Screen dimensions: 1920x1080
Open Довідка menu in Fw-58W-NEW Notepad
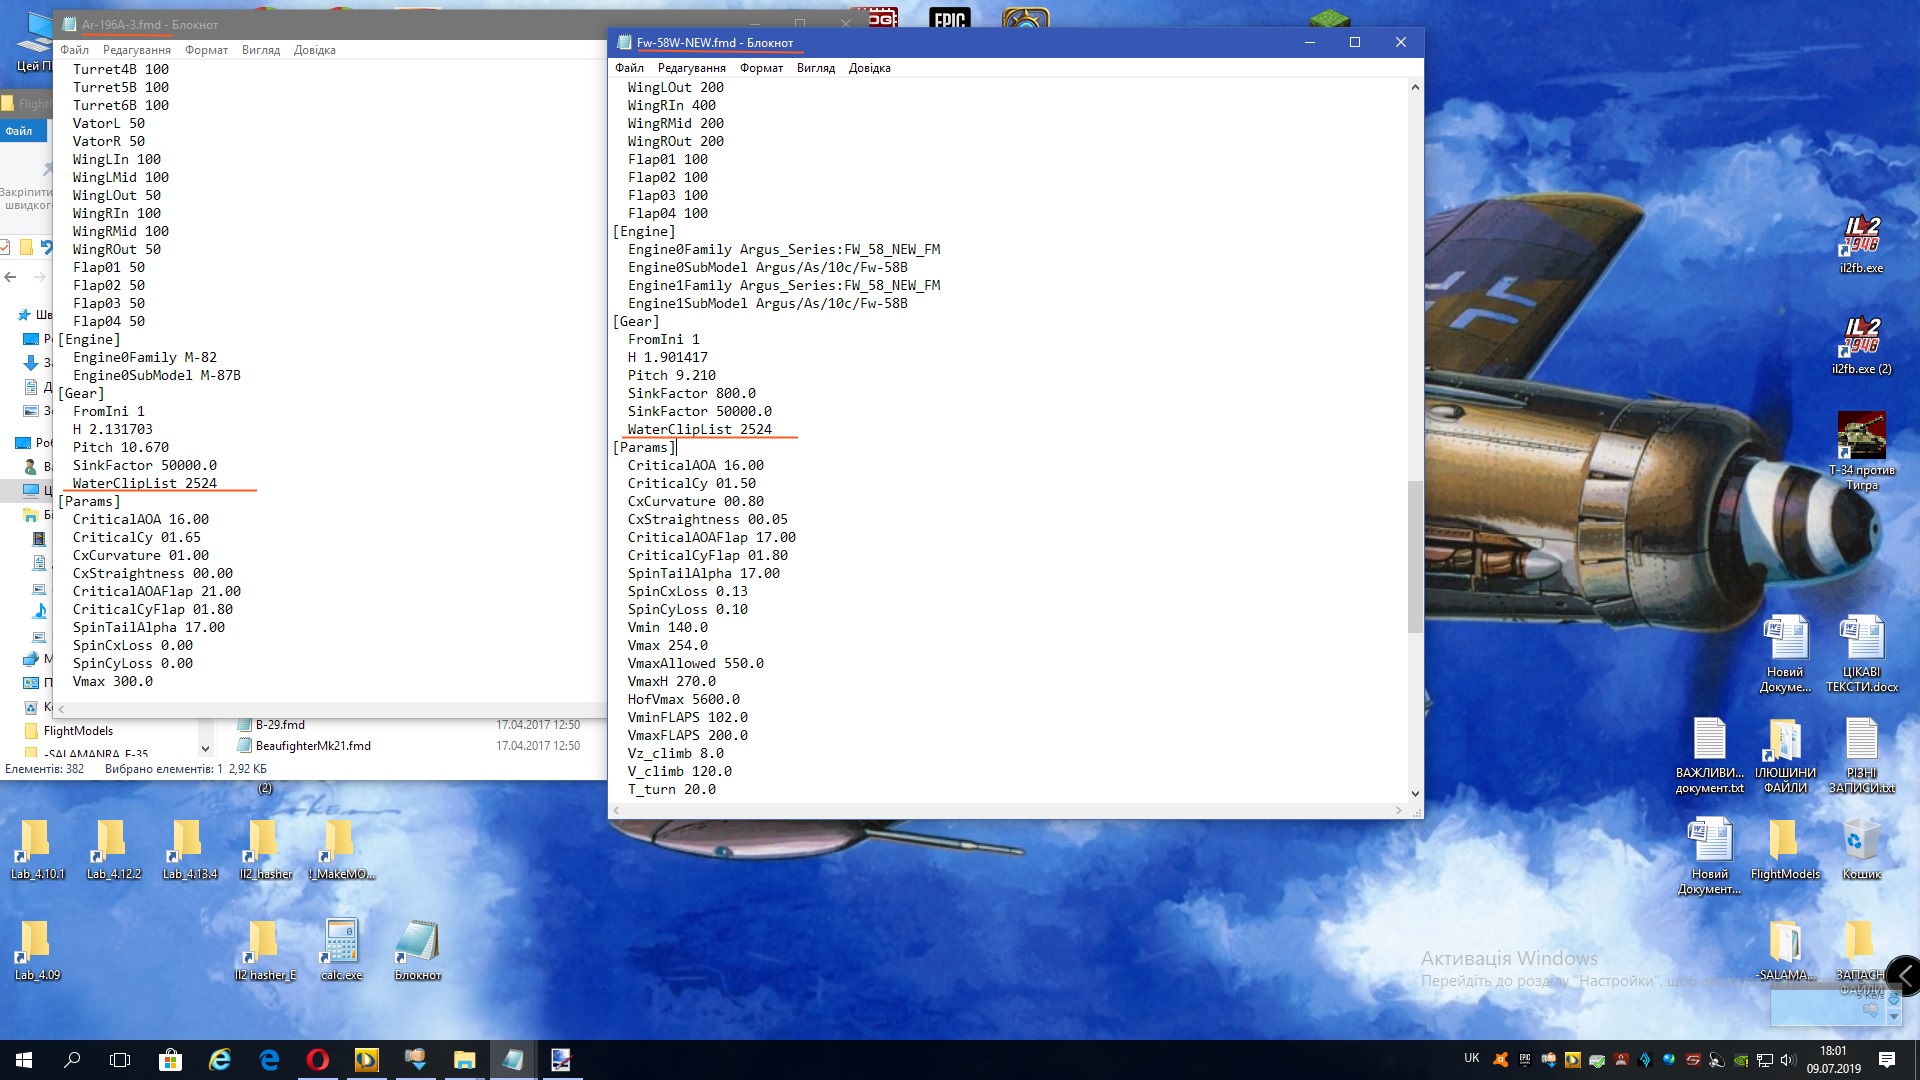[869, 68]
